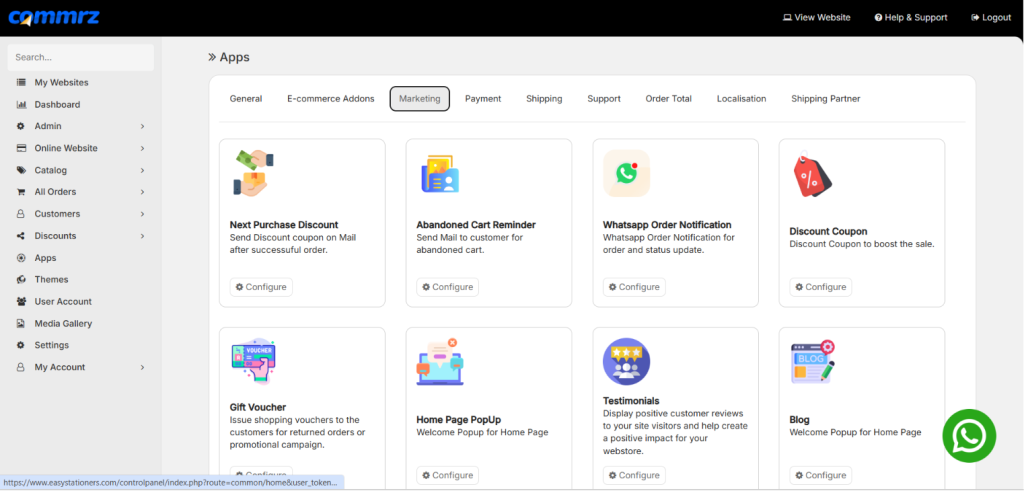Click the Home Page PopUp laptop icon
Viewport: 1024px width, 491px height.
(x=440, y=362)
